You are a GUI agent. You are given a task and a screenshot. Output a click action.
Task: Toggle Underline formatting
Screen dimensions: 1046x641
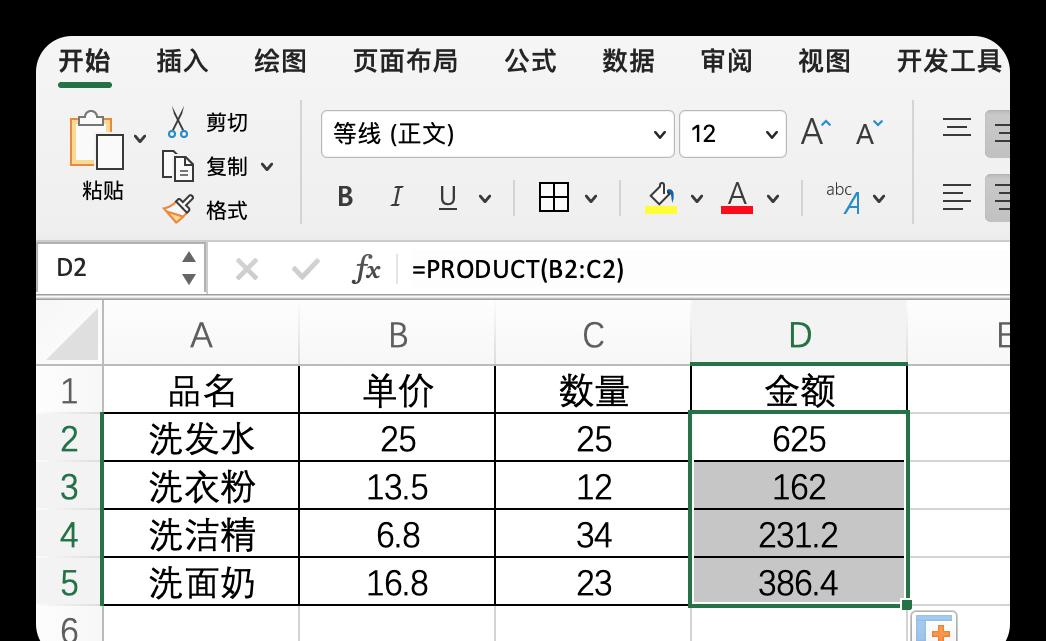[448, 197]
